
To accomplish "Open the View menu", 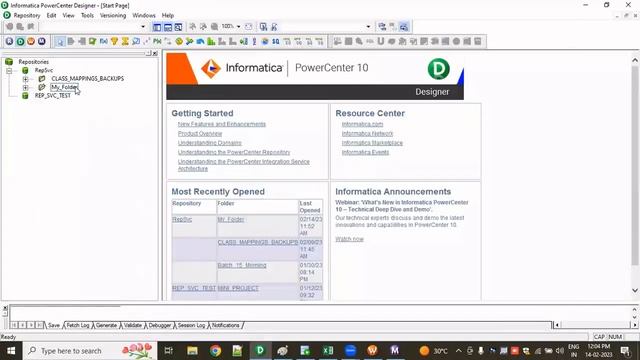I will coord(69,16).
